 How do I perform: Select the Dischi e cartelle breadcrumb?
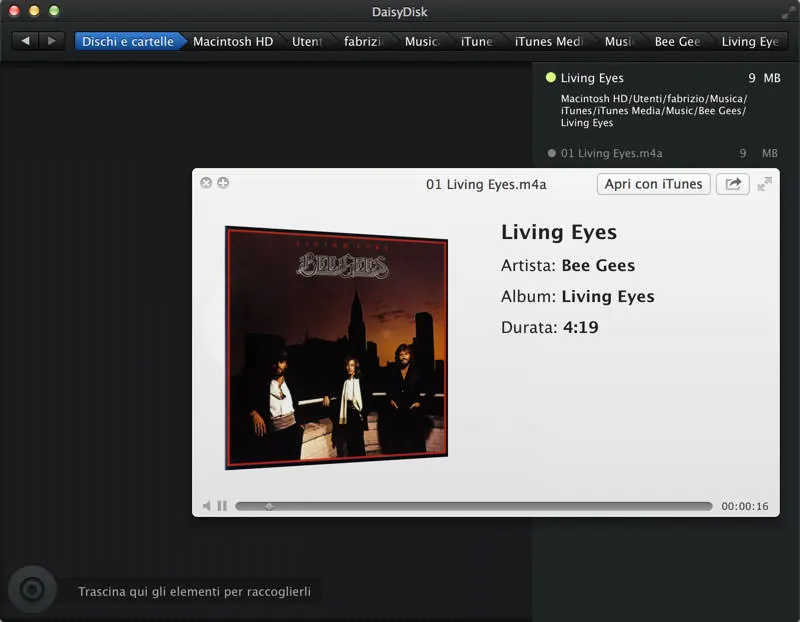(128, 41)
